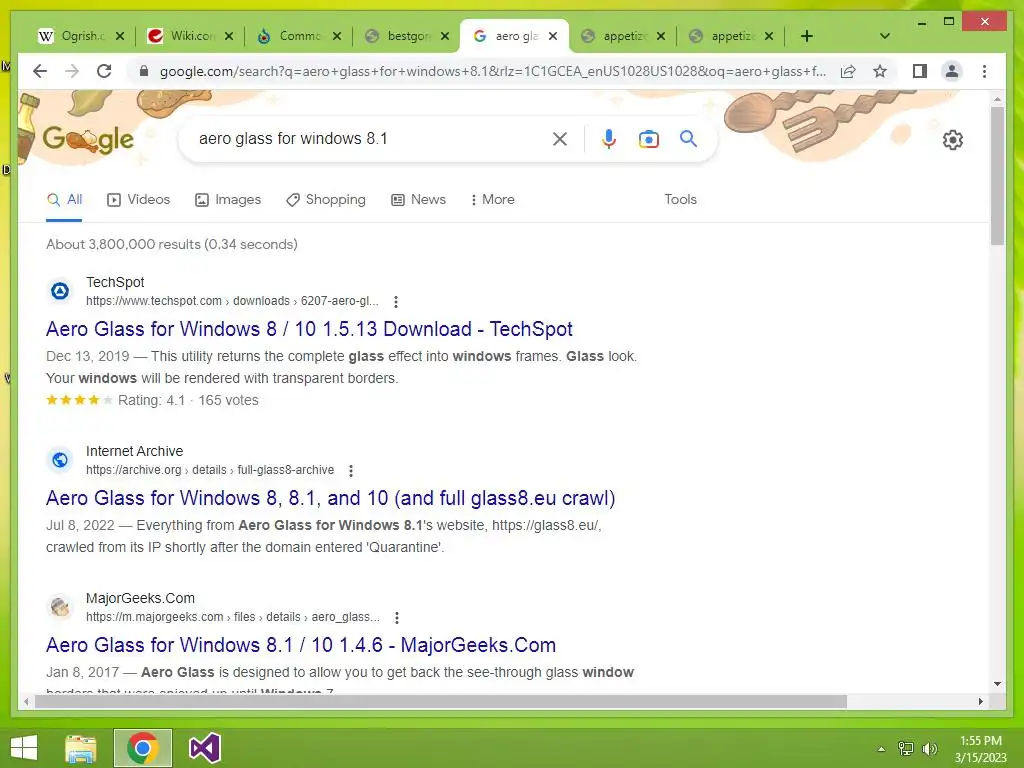Click the share page icon in address bar
Viewport: 1024px width, 768px height.
[848, 71]
